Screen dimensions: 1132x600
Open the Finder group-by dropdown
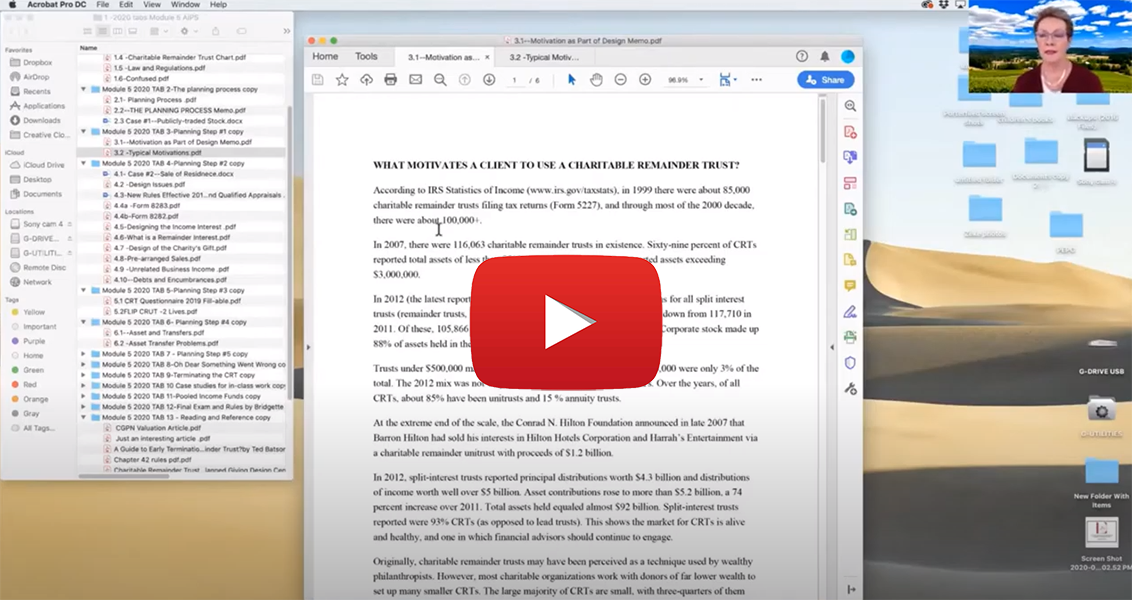(158, 31)
